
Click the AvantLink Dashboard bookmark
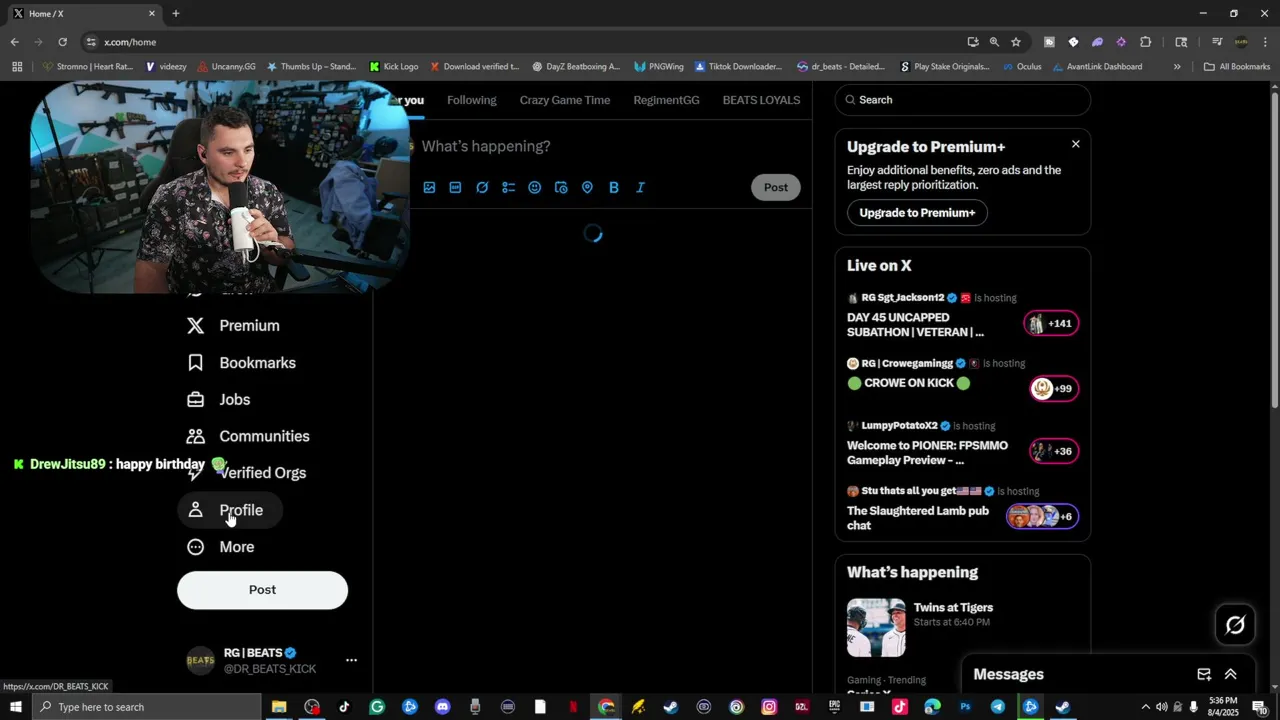[x=1097, y=67]
